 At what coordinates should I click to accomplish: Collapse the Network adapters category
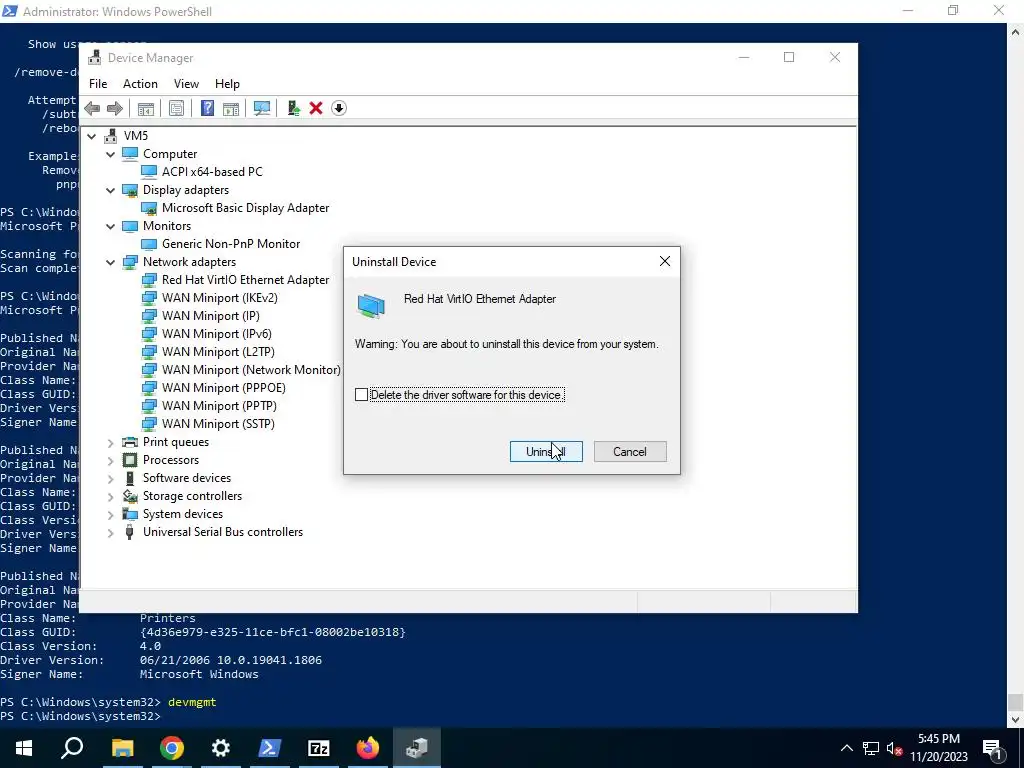[110, 262]
